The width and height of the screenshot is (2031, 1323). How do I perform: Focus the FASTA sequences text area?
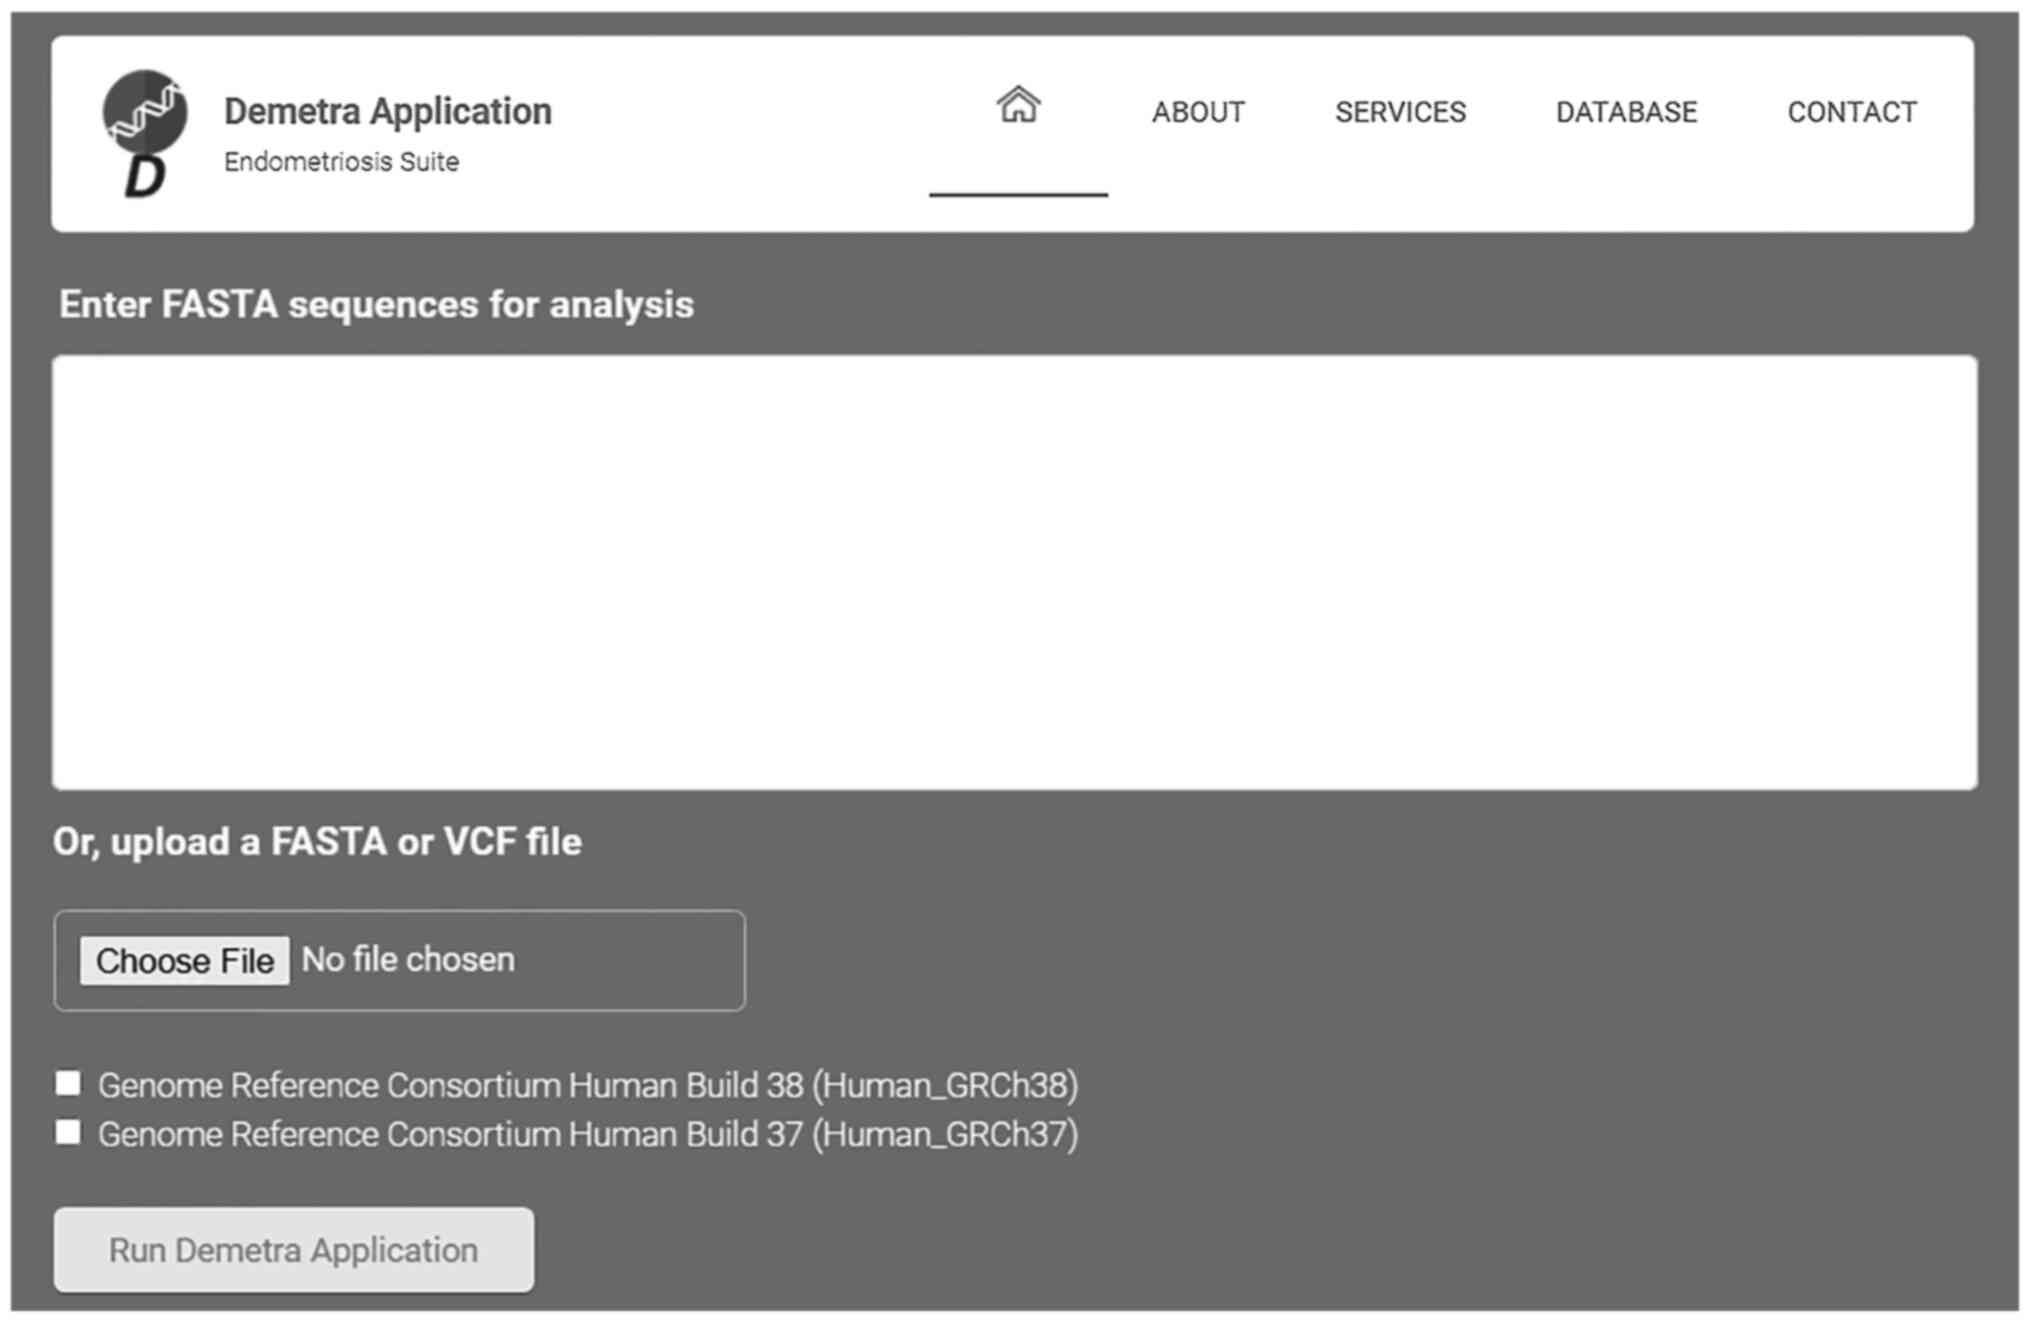1014,572
